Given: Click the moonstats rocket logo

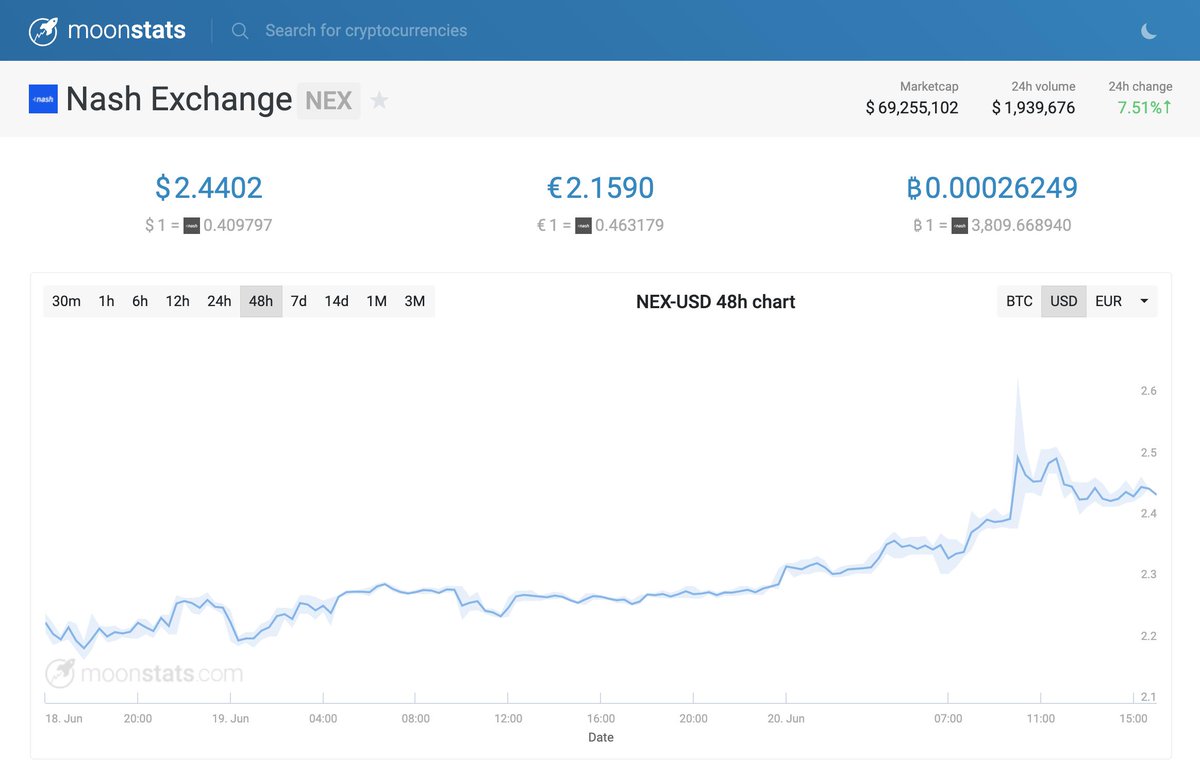Looking at the screenshot, I should click(x=42, y=30).
